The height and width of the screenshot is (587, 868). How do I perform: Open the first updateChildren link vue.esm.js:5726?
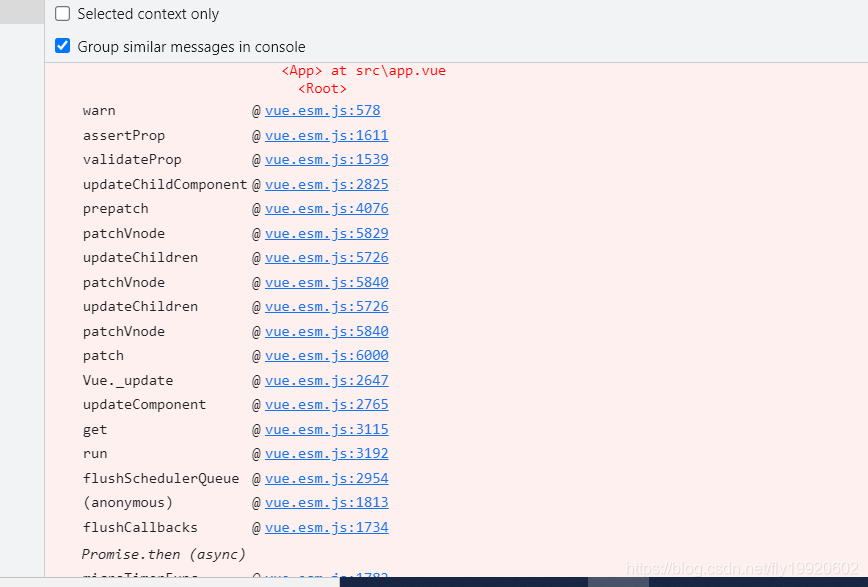326,257
